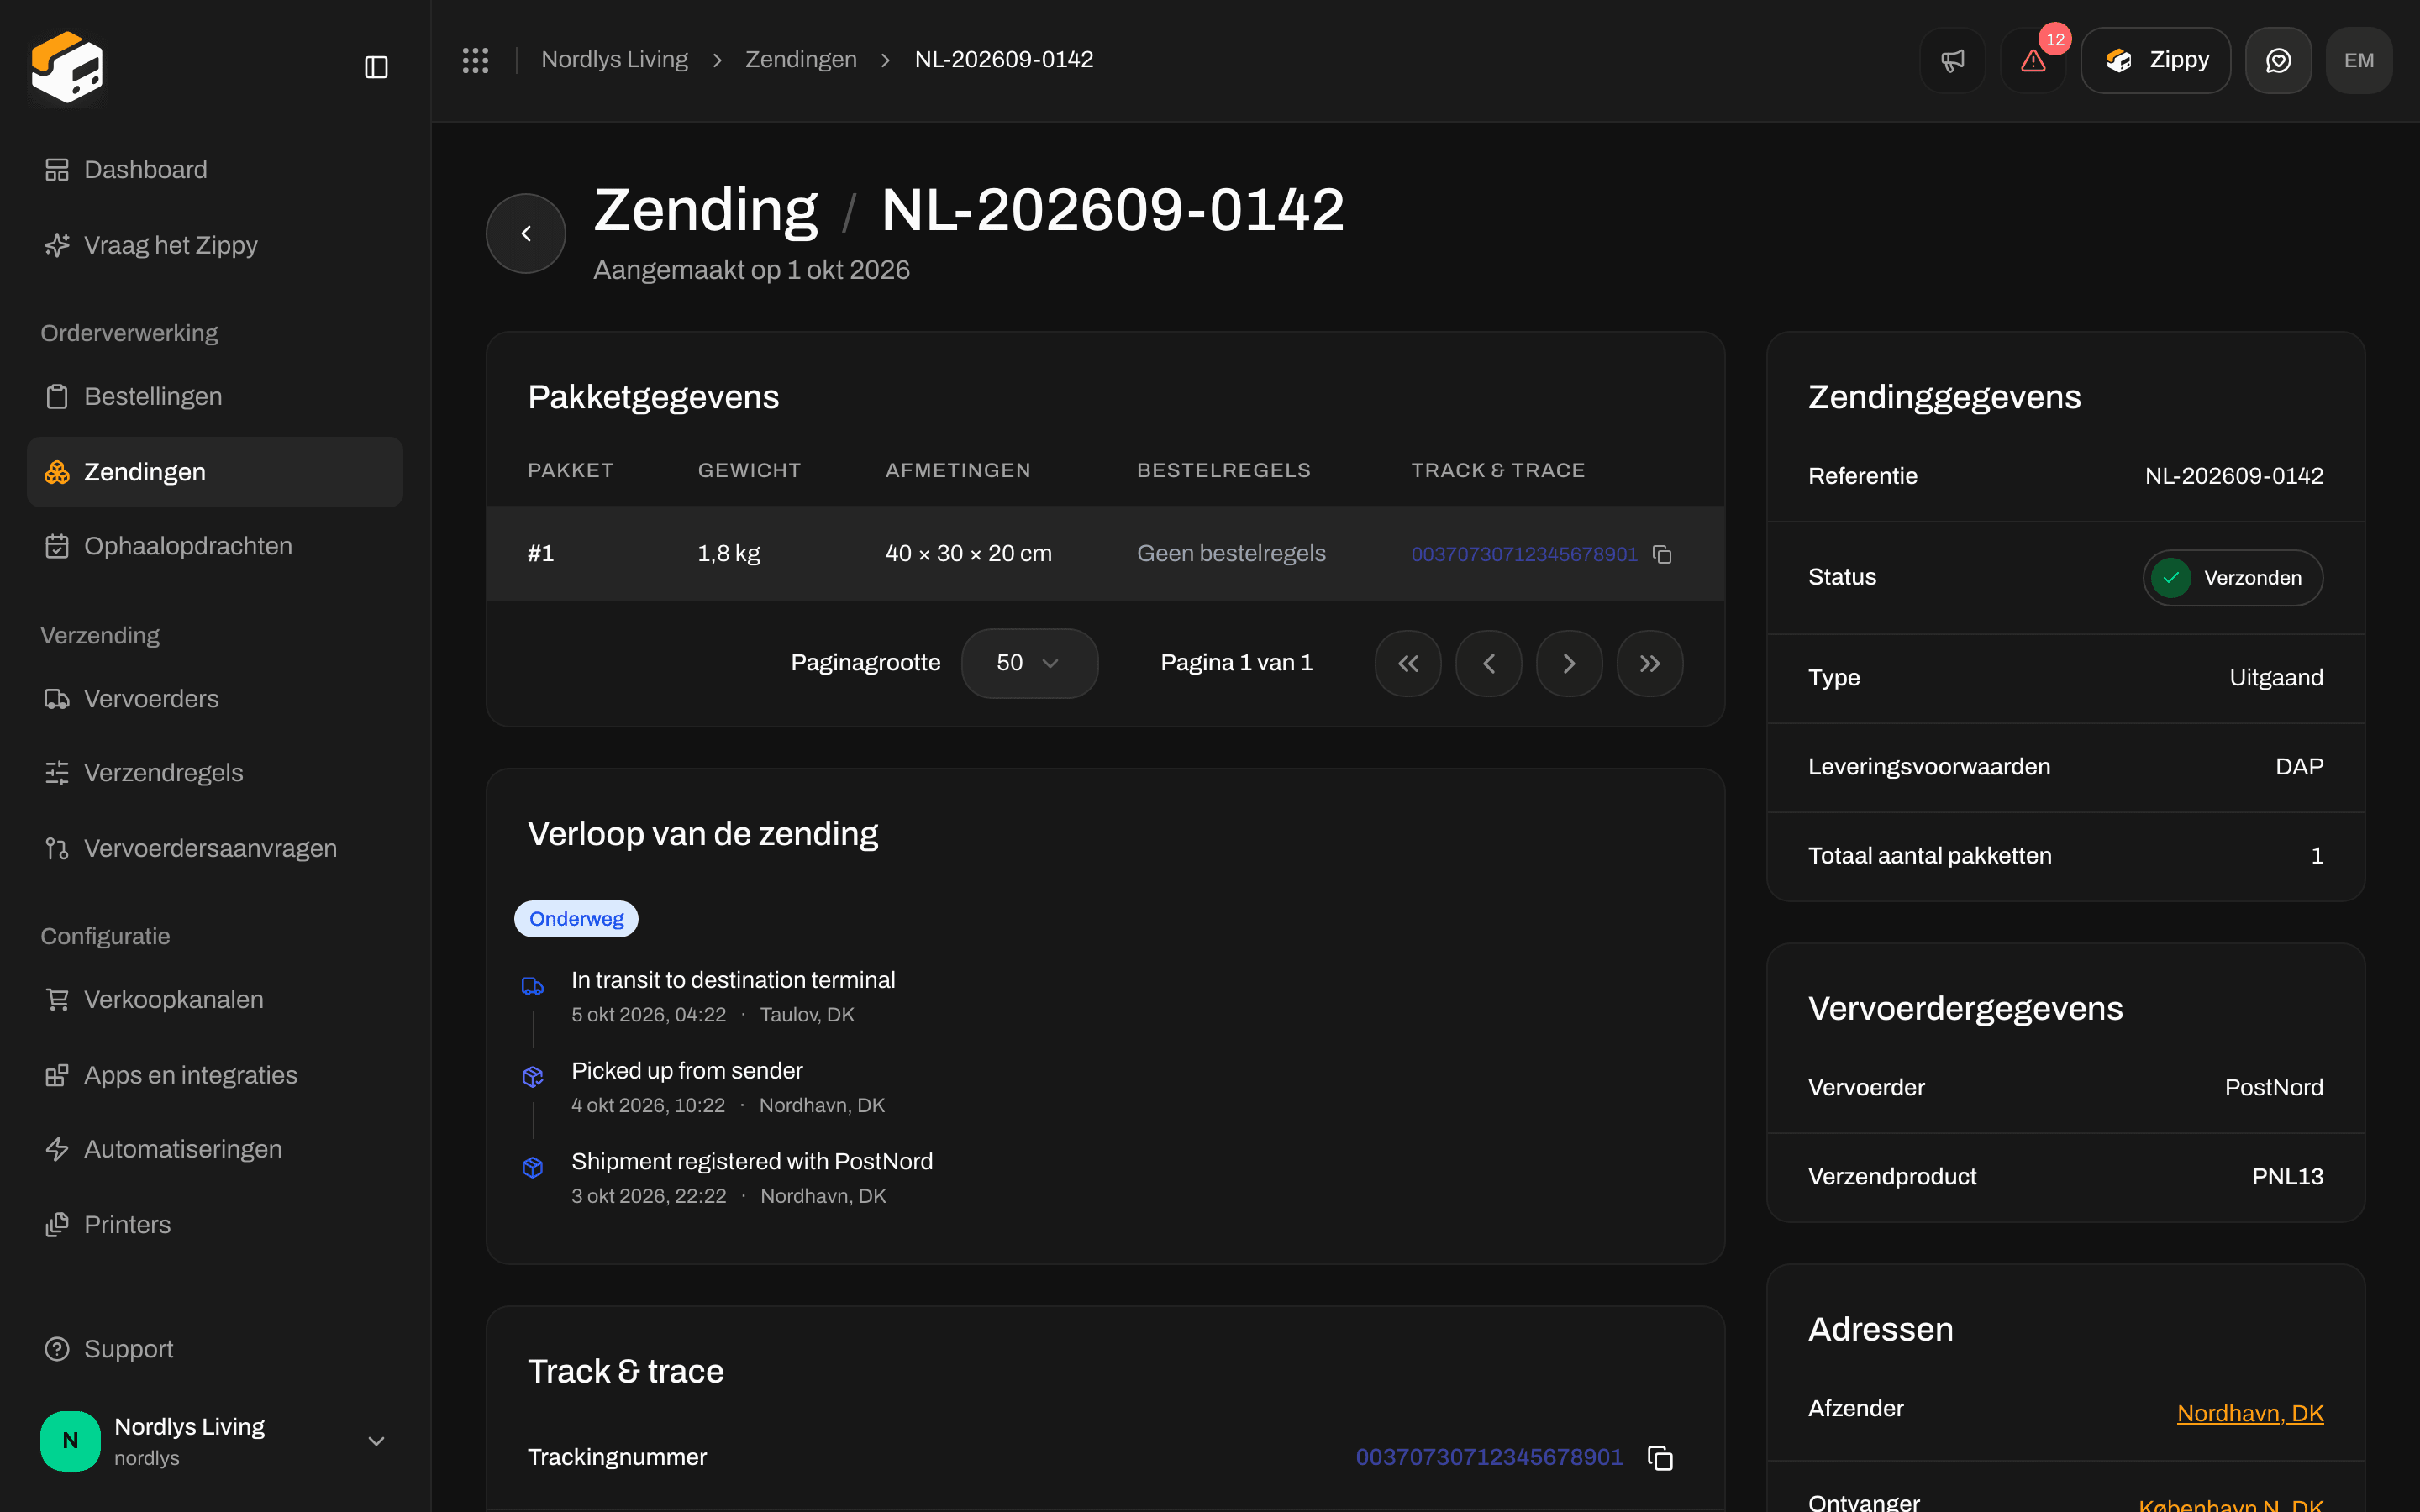This screenshot has width=2420, height=1512.
Task: Open Trackingnummer link in Track & trace card
Action: point(1489,1457)
